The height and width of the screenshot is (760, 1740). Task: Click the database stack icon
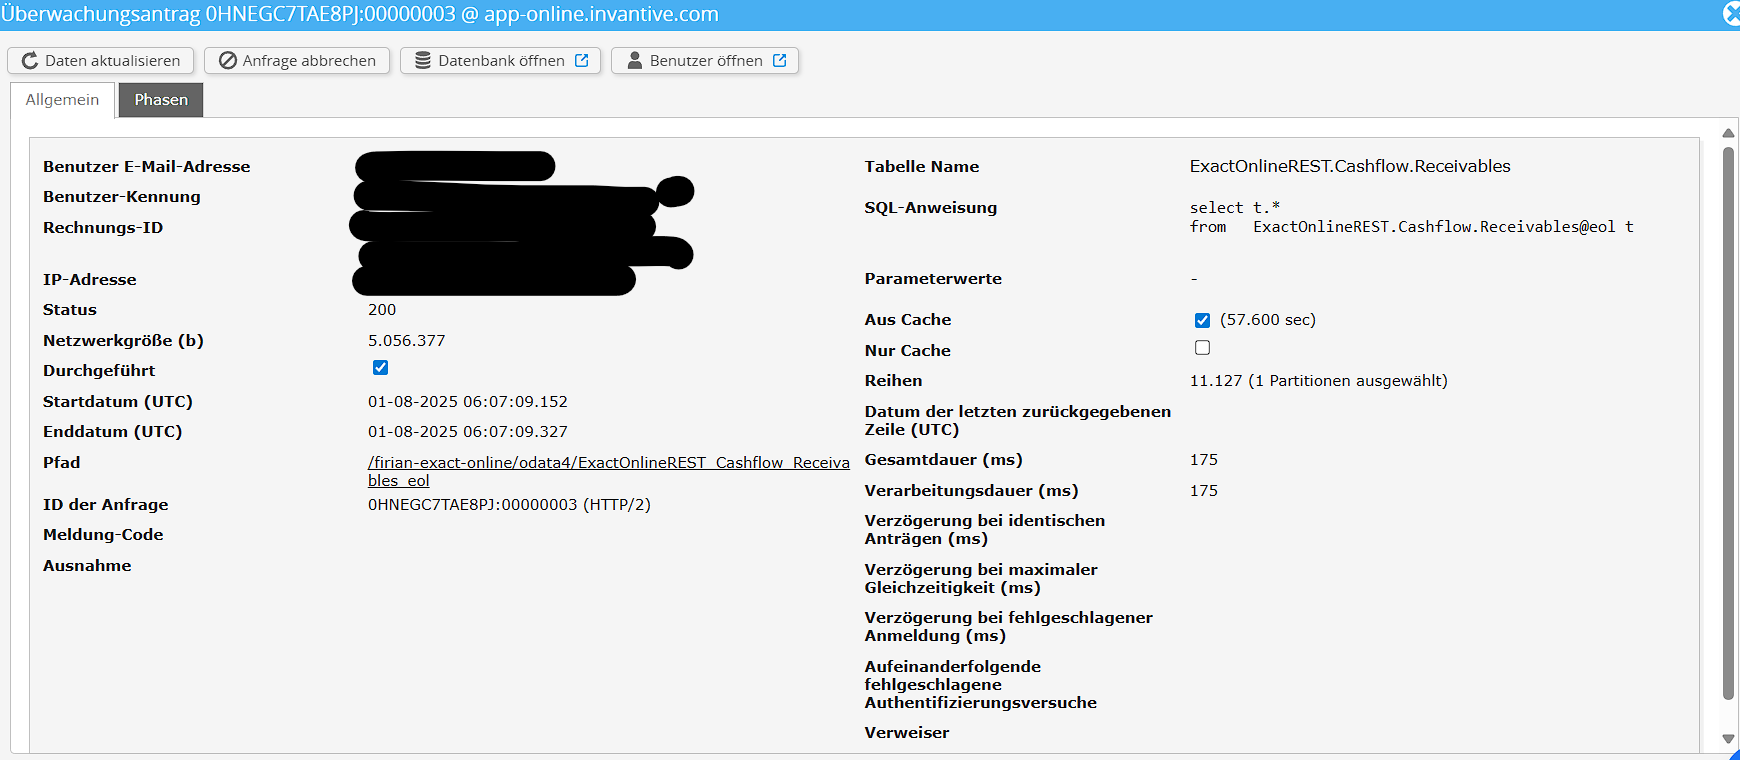click(x=423, y=61)
